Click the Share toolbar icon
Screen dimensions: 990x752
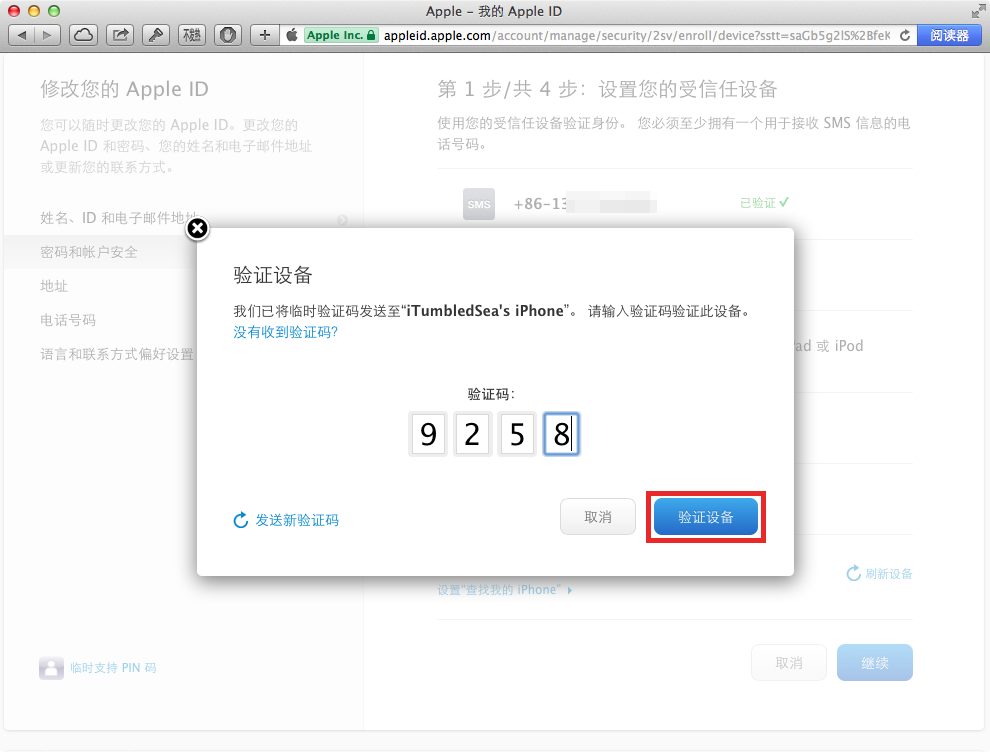point(120,35)
